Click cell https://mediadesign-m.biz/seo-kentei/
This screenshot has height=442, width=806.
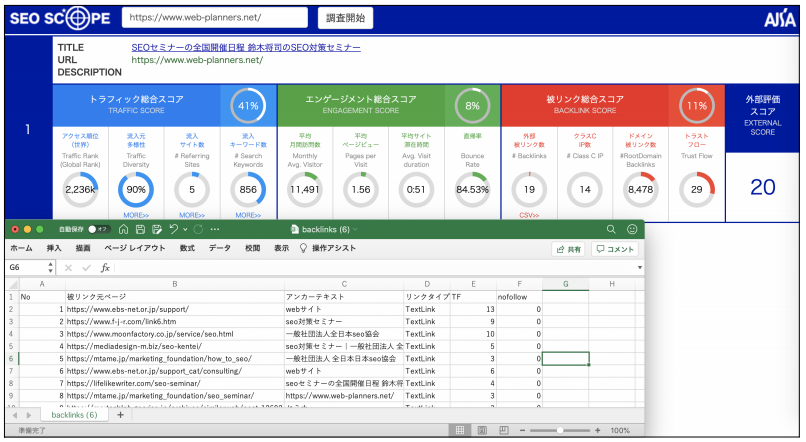click(x=175, y=346)
